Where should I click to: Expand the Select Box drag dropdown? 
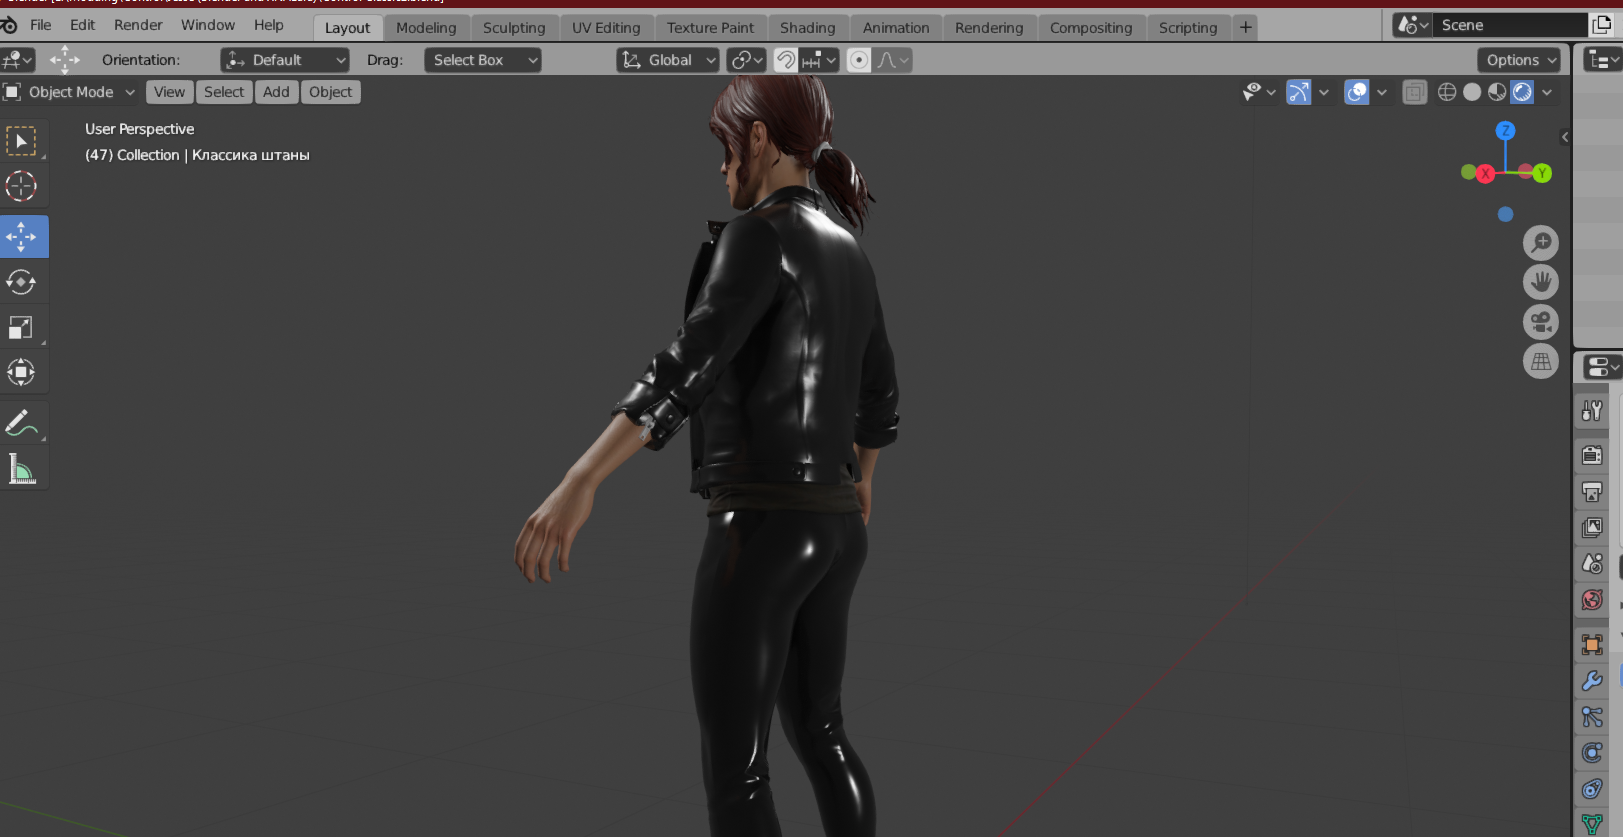tap(482, 60)
